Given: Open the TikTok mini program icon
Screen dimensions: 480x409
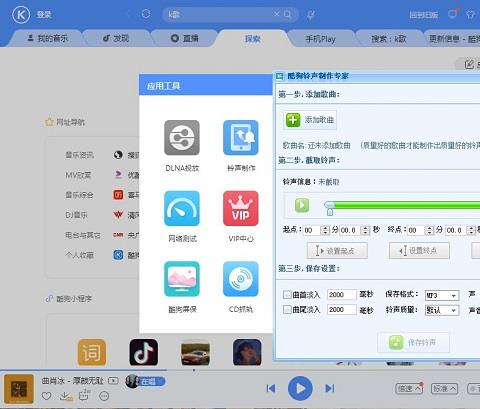Looking at the screenshot, I should tap(144, 352).
